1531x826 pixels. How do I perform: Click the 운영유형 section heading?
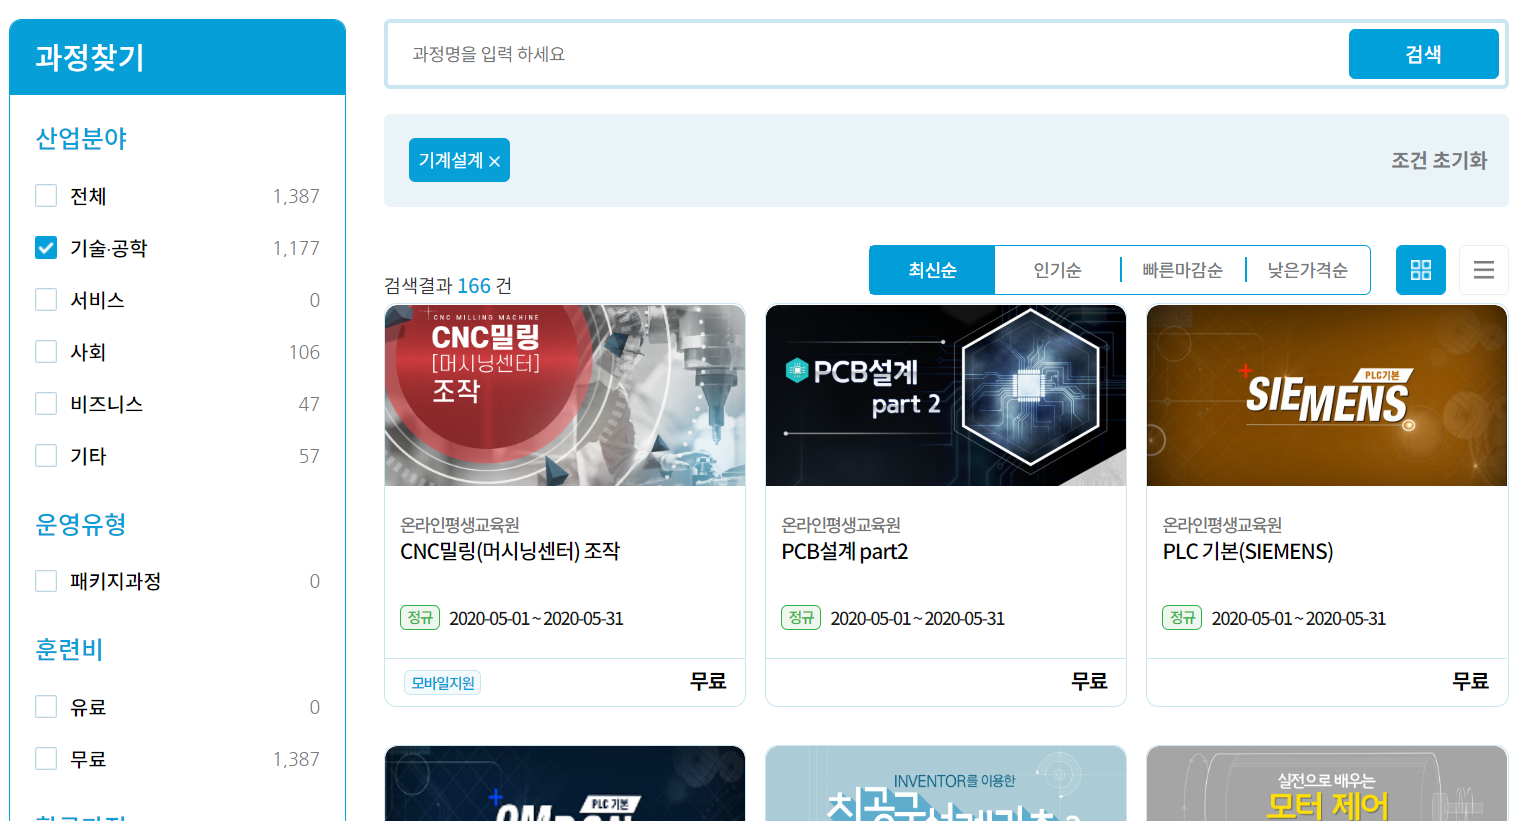click(x=81, y=524)
